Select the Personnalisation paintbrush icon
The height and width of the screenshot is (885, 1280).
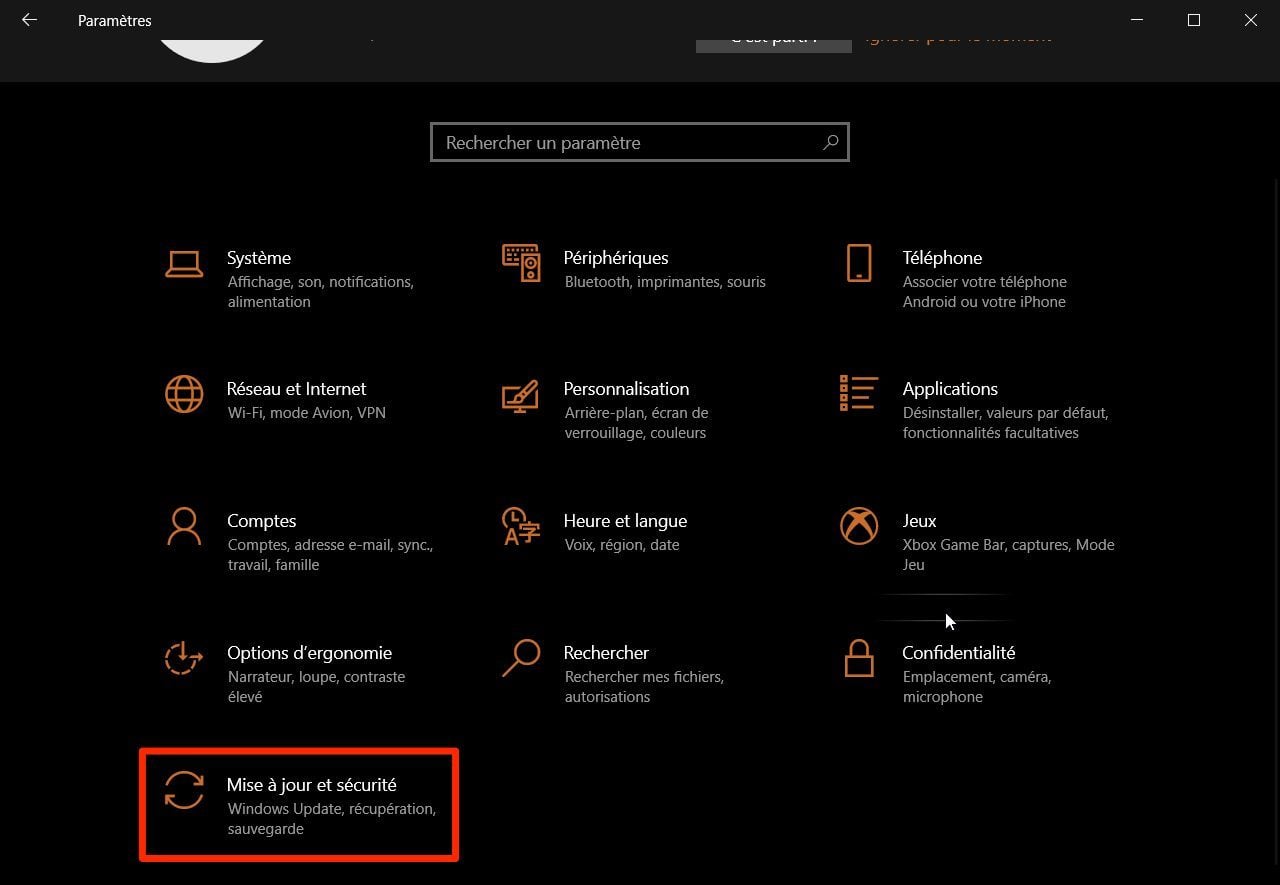click(x=521, y=395)
